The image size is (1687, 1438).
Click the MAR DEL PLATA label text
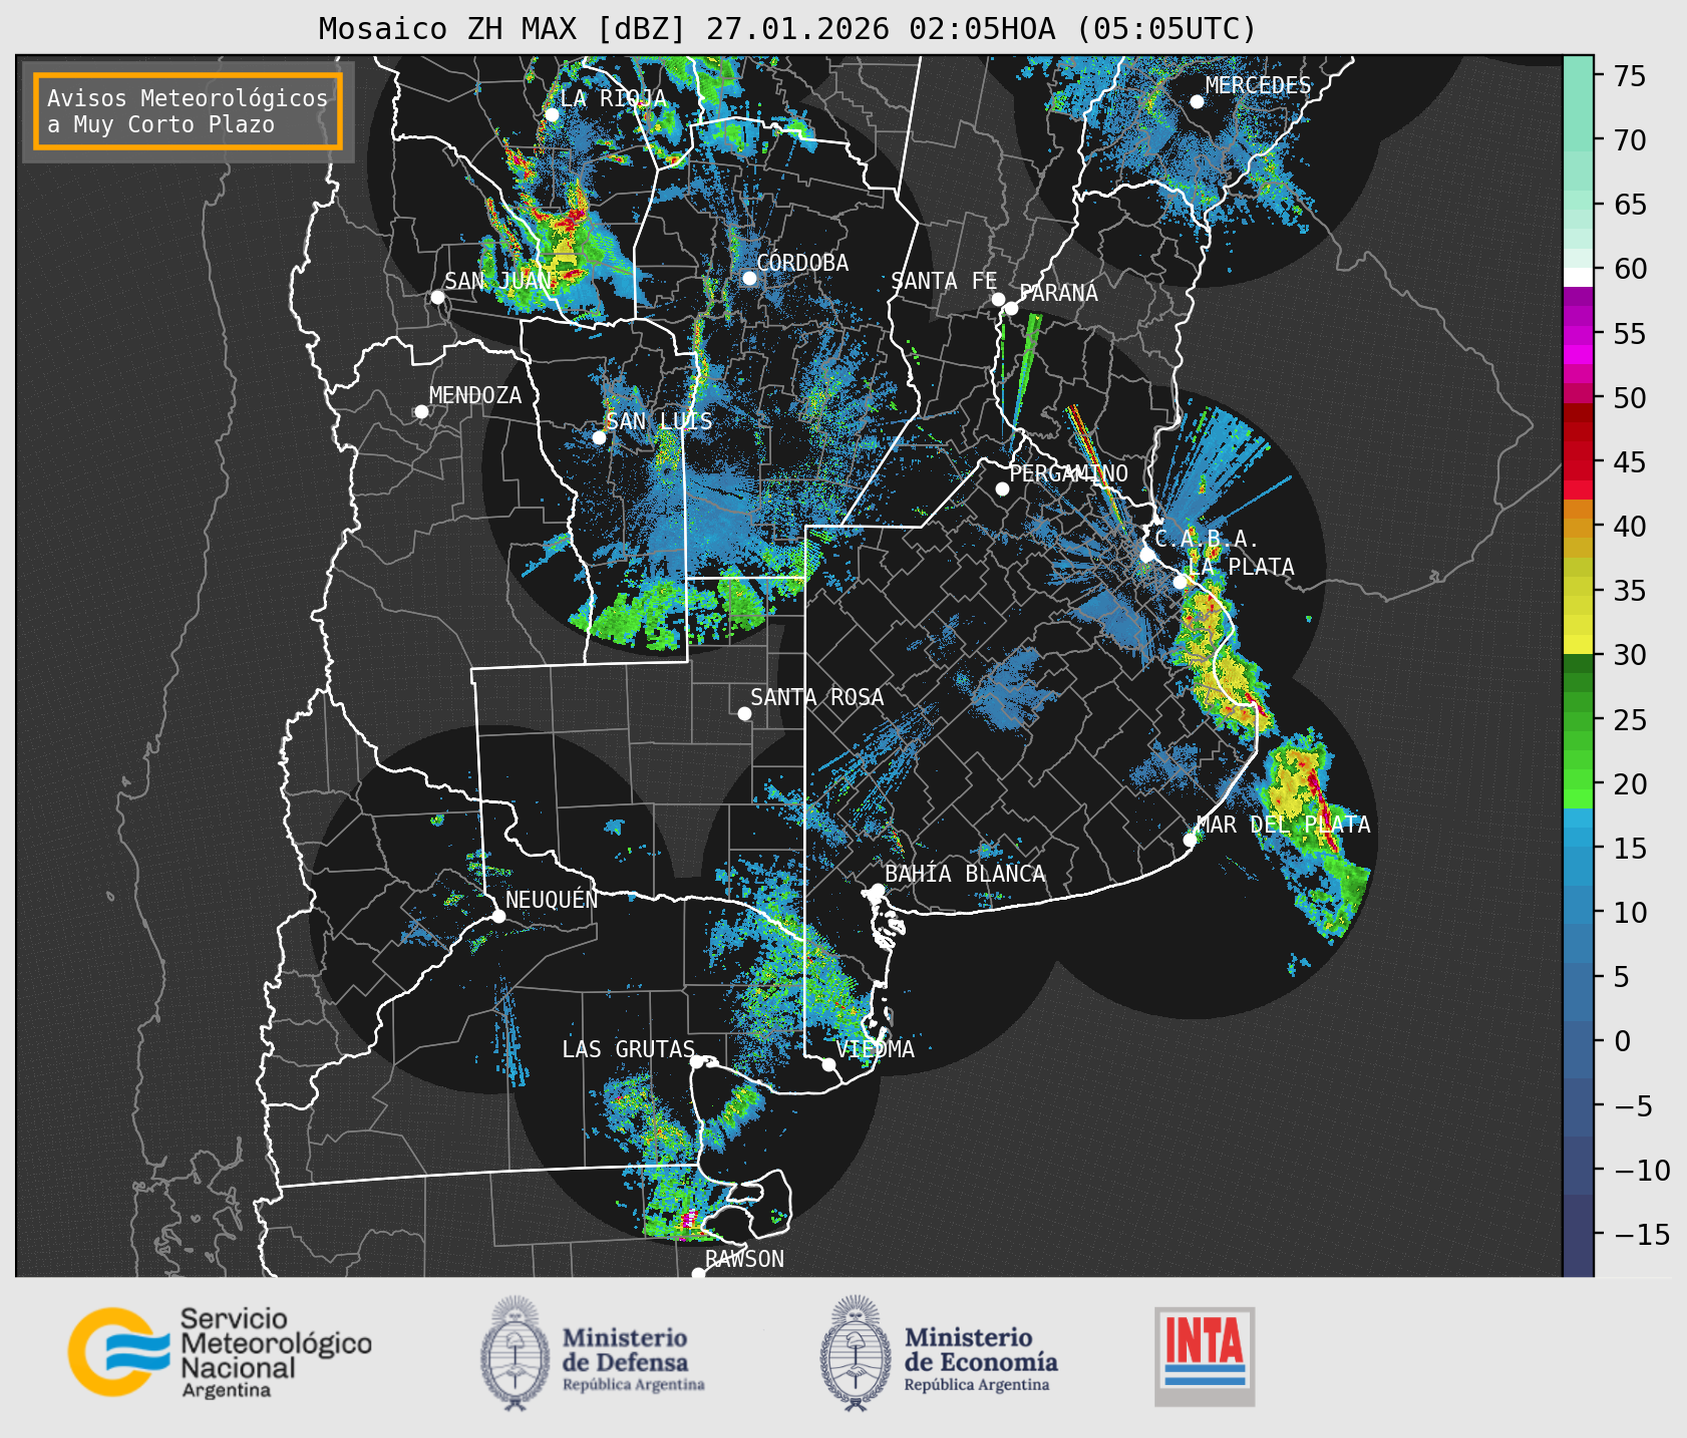1283,825
